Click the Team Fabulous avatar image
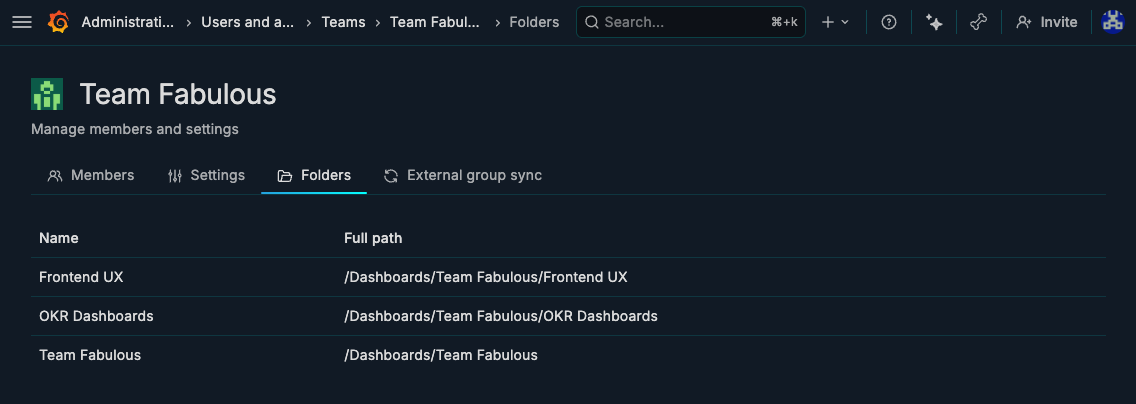Screen dimensions: 1136x404 (x=47, y=94)
